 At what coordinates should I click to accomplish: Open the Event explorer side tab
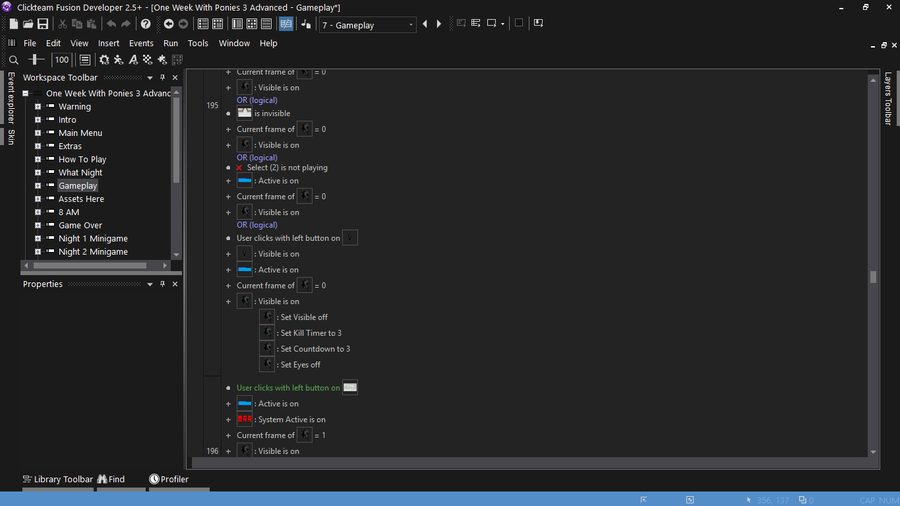pos(11,97)
